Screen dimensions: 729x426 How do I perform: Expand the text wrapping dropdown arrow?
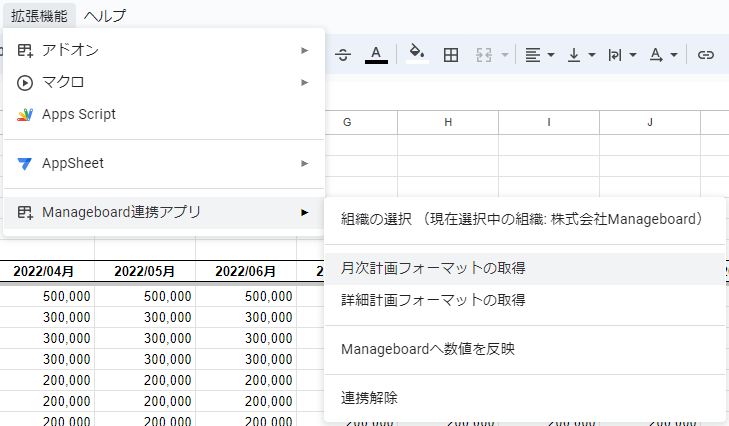[633, 55]
